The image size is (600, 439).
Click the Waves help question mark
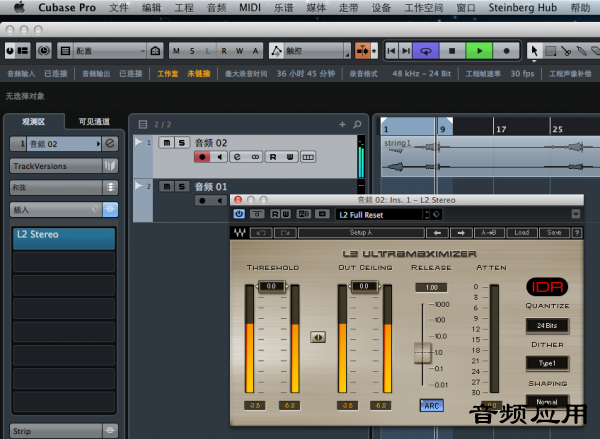click(577, 233)
